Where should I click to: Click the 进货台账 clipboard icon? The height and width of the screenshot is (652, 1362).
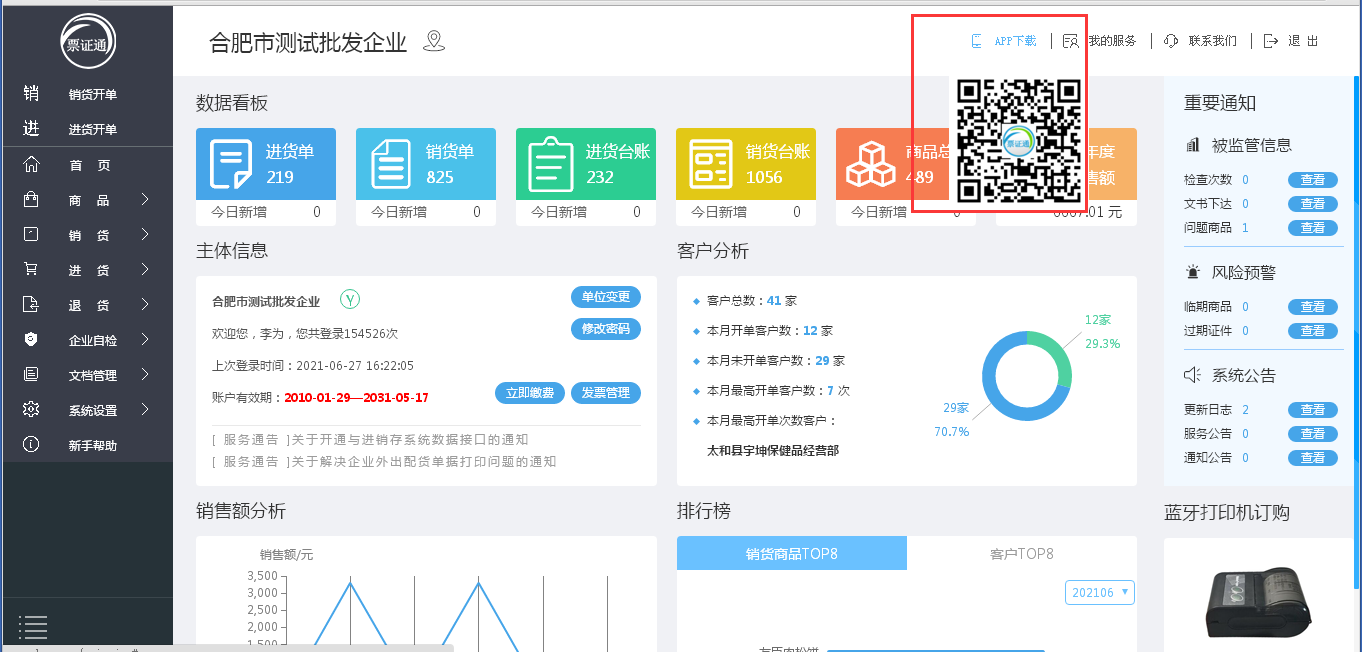point(551,165)
